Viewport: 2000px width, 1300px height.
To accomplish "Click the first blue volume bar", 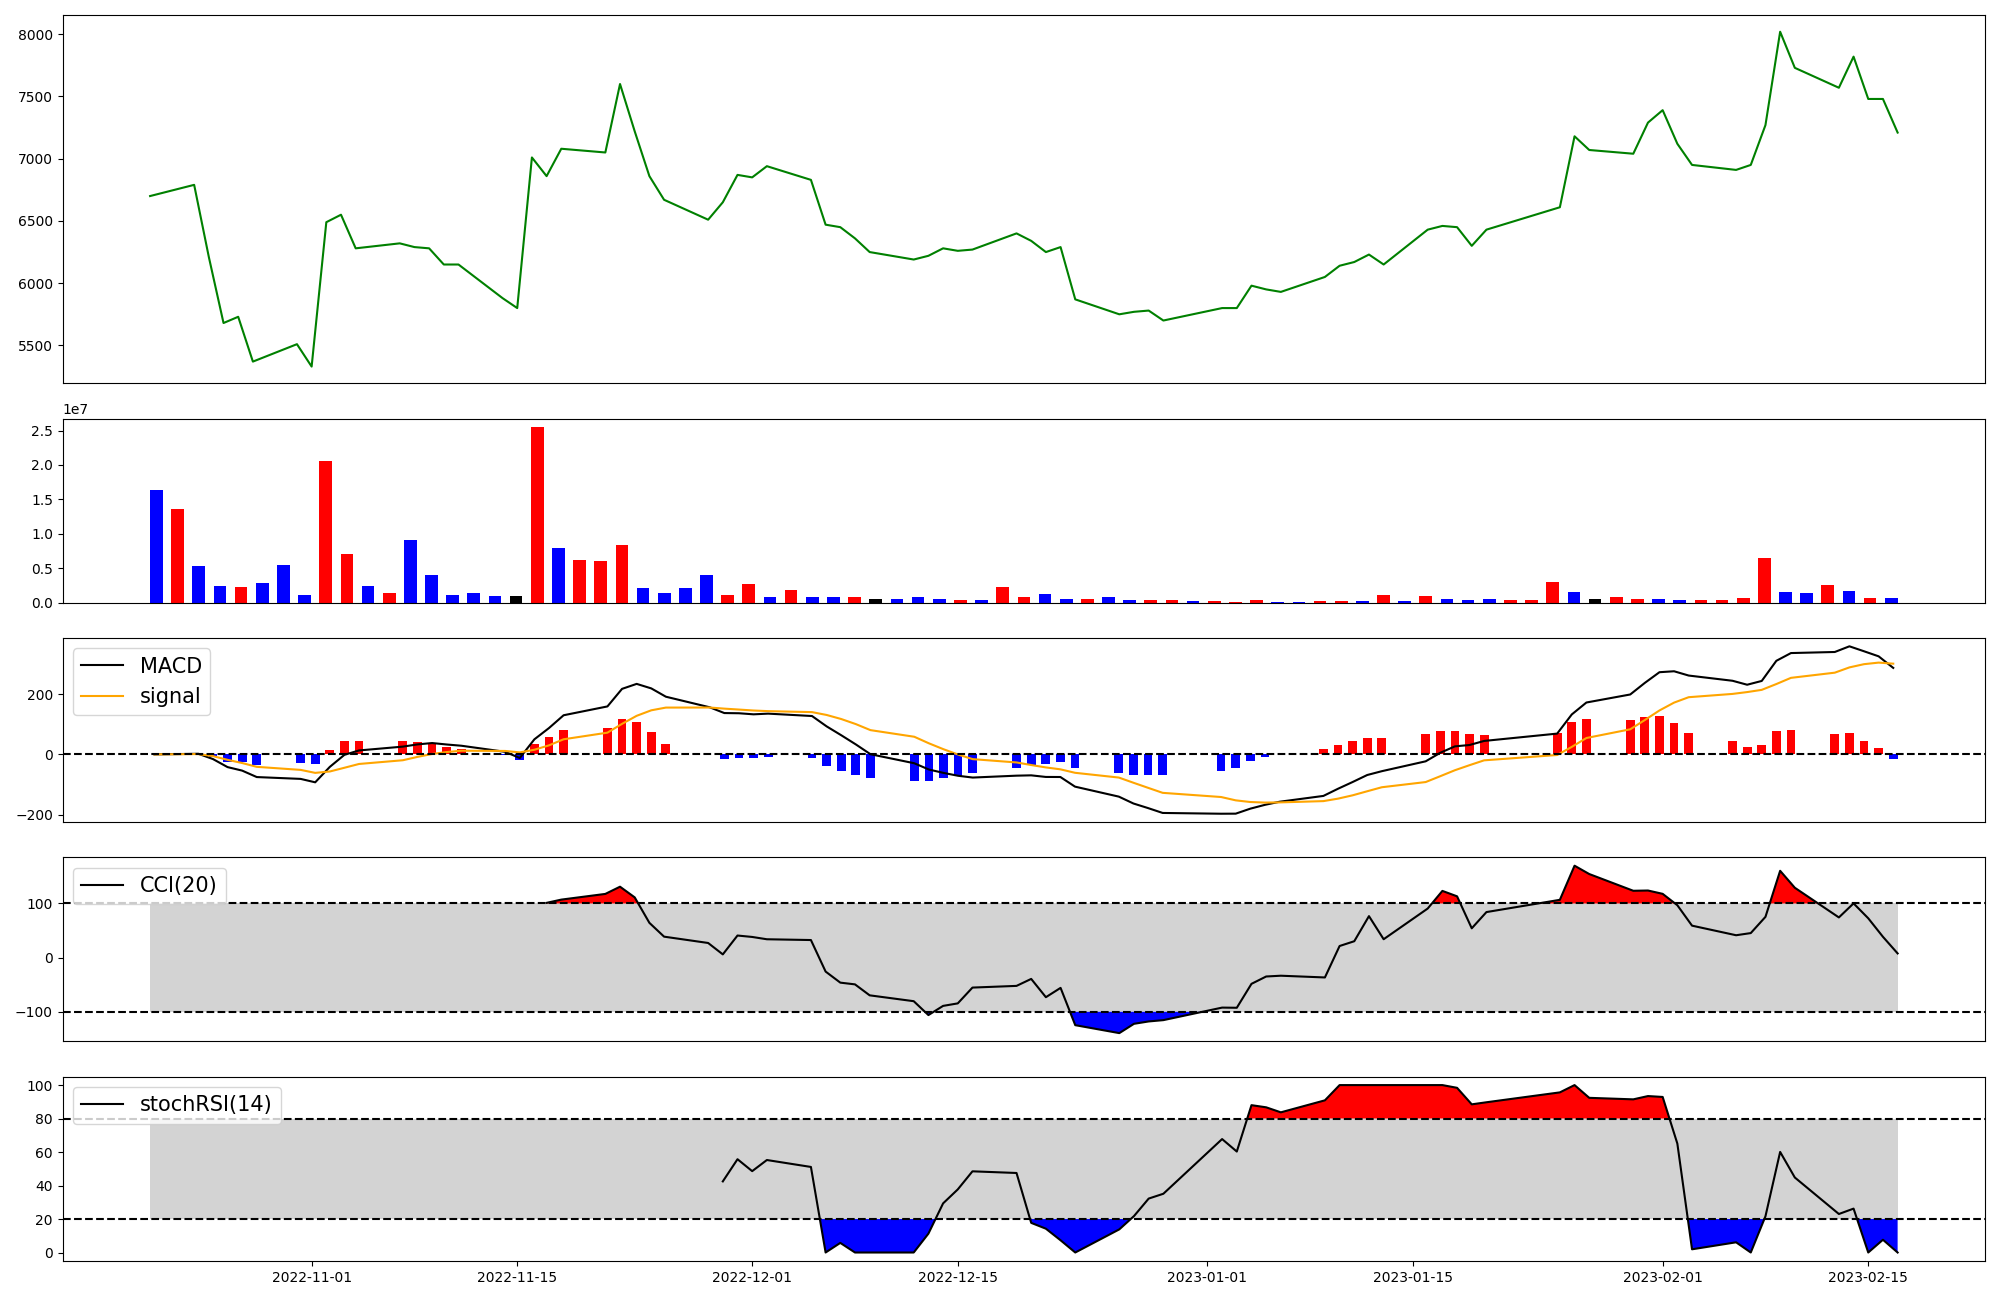I will pyautogui.click(x=156, y=546).
